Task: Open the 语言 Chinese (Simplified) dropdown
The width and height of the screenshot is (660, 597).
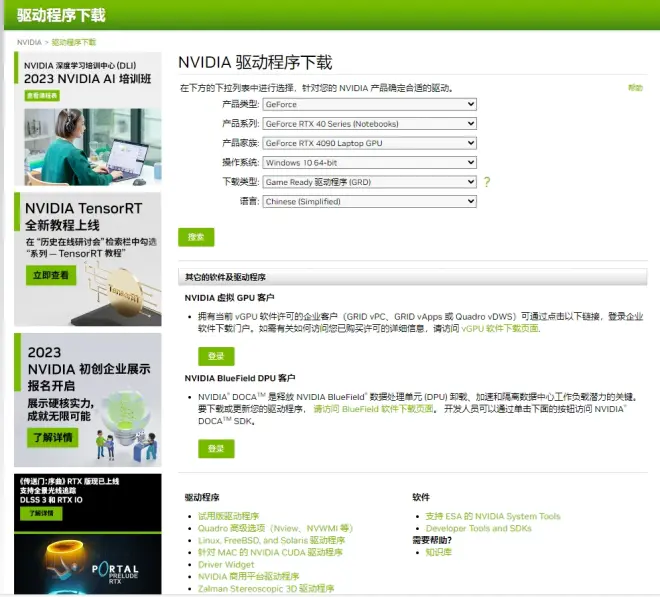Action: point(369,201)
